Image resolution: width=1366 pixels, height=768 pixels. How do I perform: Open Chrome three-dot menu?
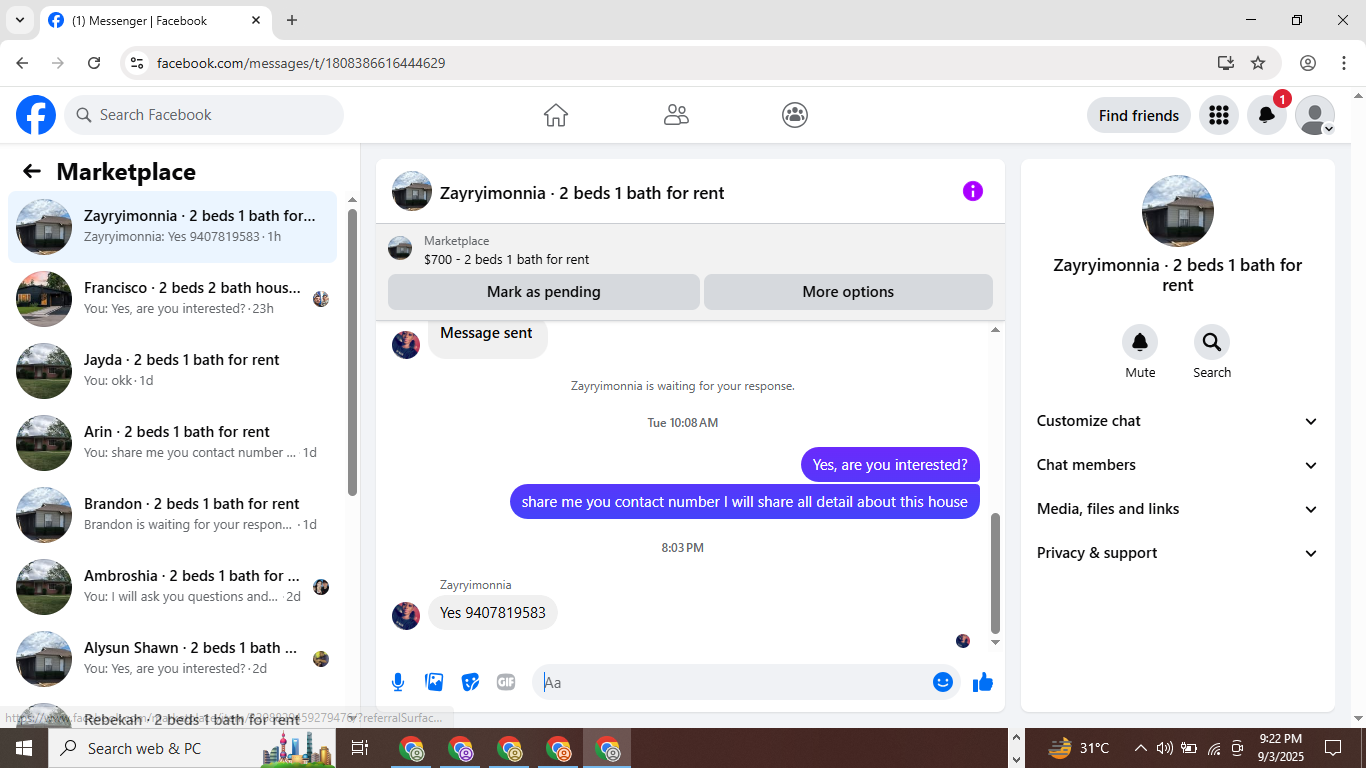point(1344,63)
